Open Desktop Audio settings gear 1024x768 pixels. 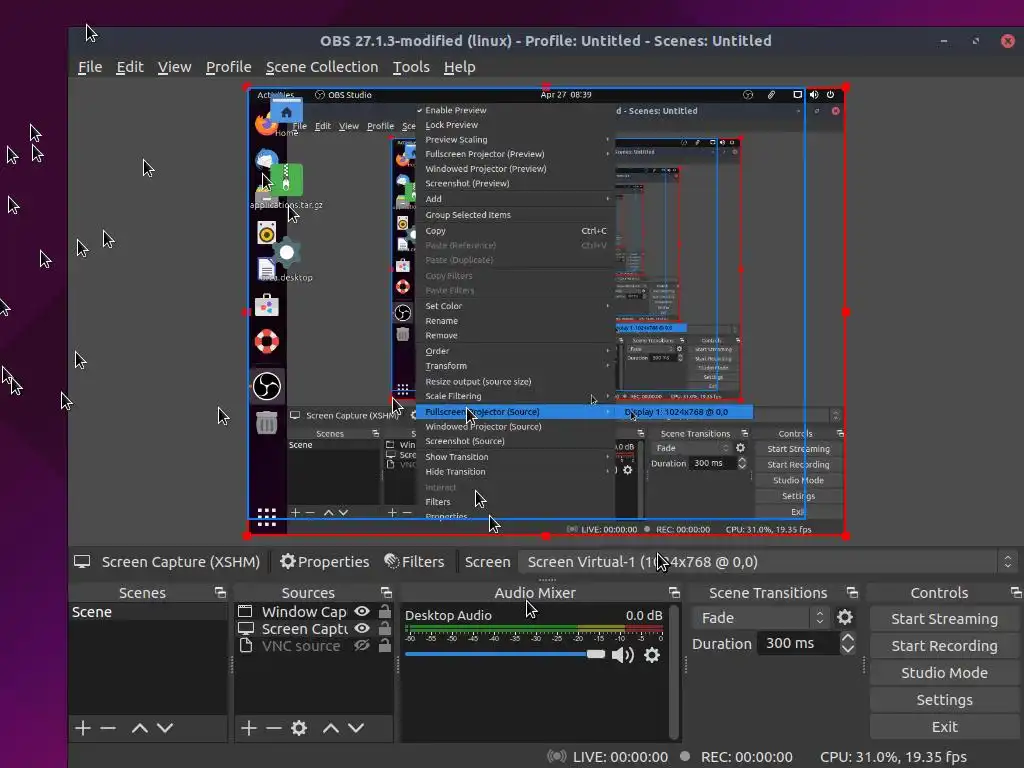point(652,654)
